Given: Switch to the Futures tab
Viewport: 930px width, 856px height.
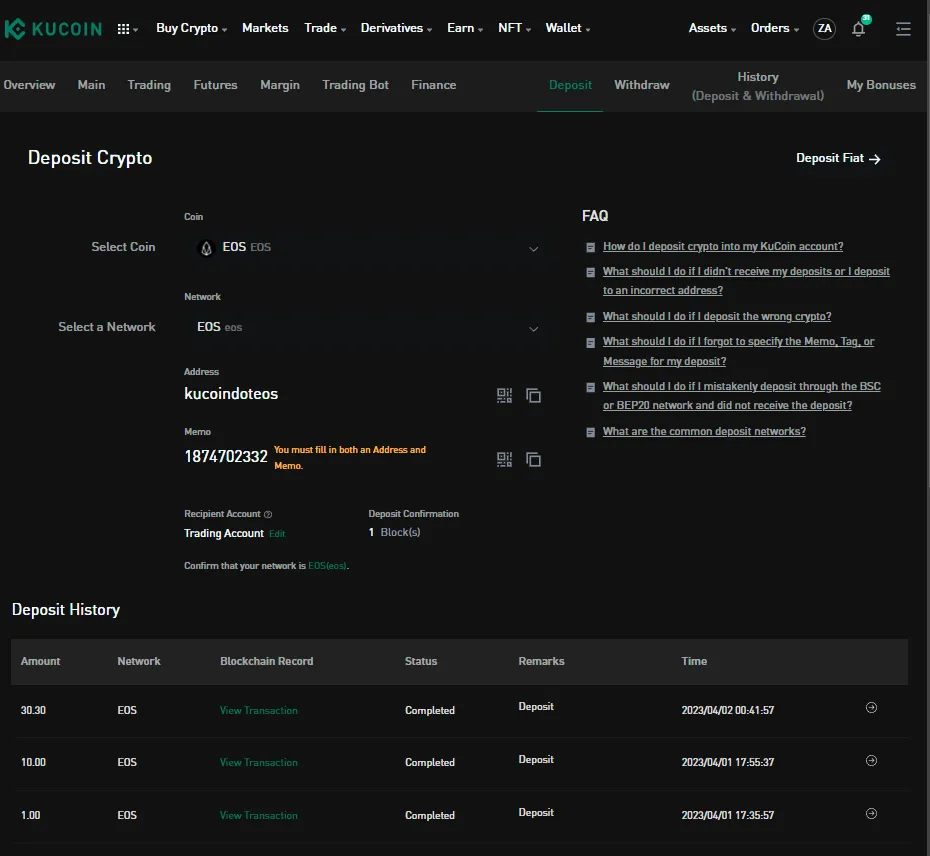Looking at the screenshot, I should point(215,85).
